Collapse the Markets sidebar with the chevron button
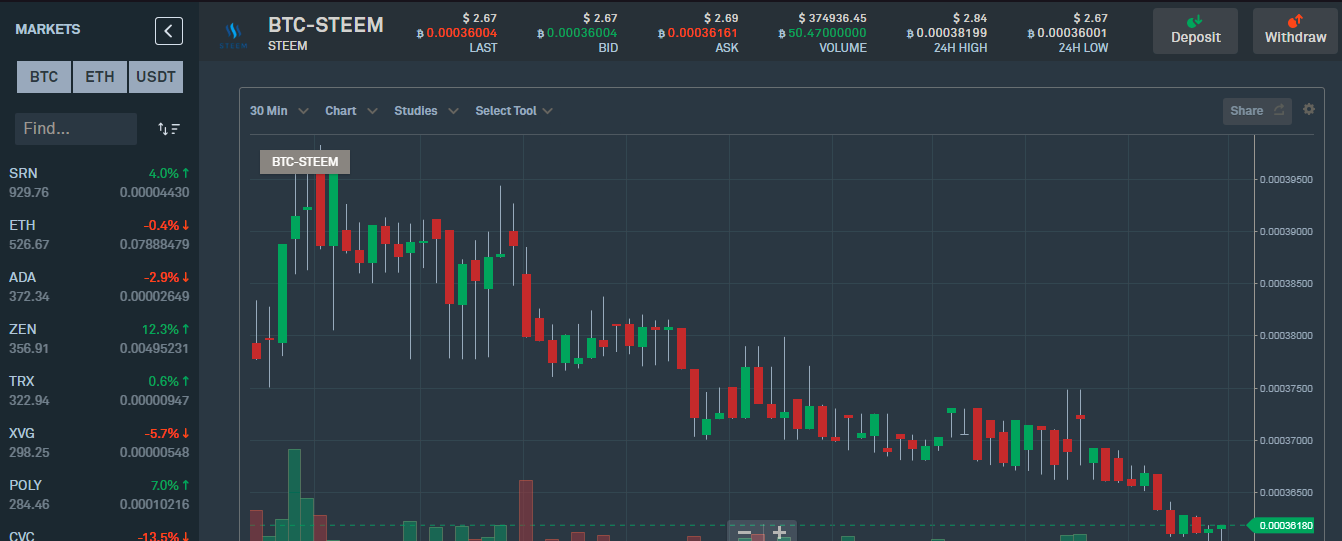 [x=169, y=31]
